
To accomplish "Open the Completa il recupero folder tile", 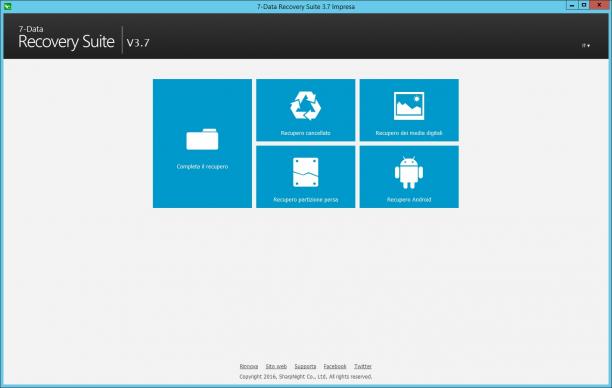I will click(x=202, y=143).
